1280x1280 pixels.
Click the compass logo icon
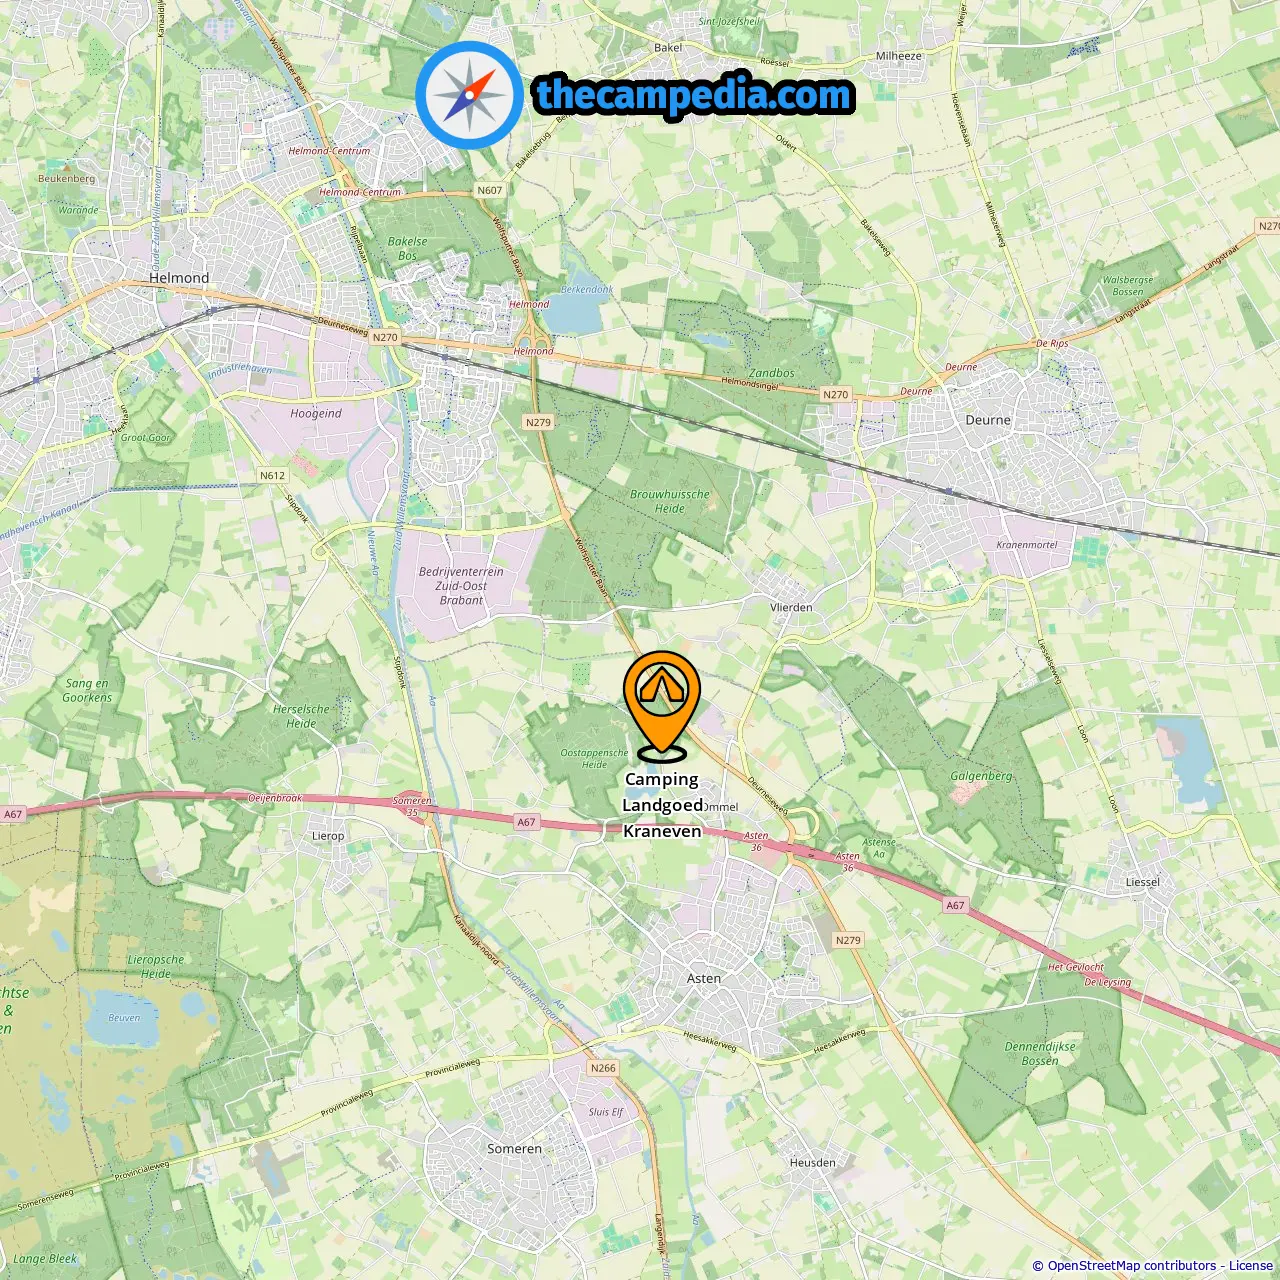(469, 96)
